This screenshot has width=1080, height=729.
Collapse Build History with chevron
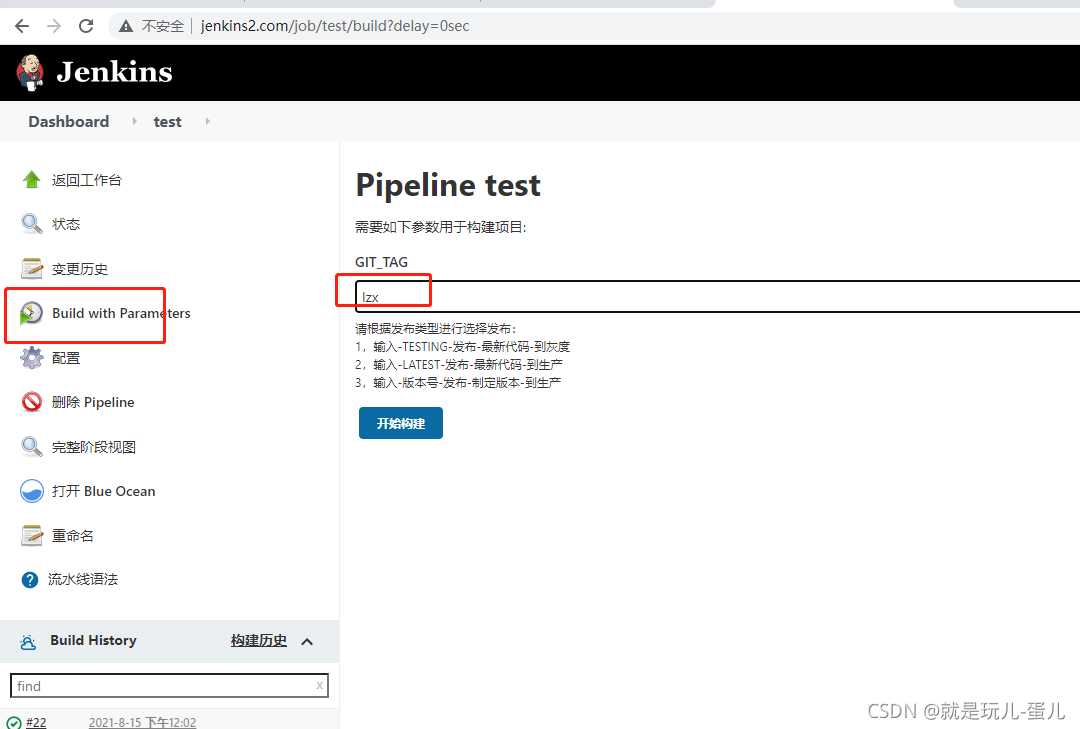pos(307,641)
